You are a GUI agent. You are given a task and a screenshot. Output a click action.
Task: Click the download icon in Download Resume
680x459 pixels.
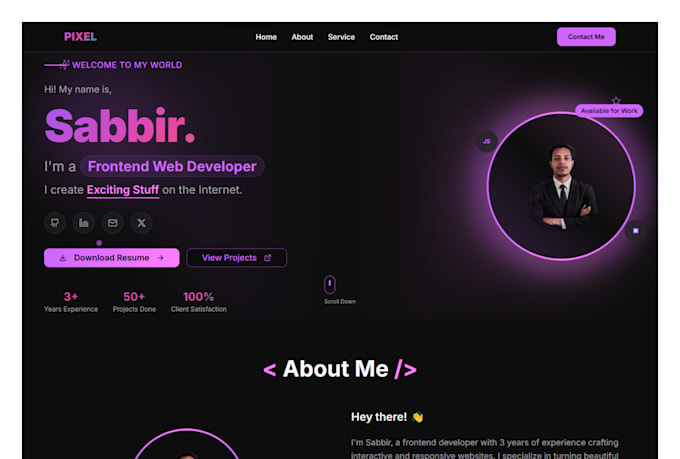(x=63, y=258)
